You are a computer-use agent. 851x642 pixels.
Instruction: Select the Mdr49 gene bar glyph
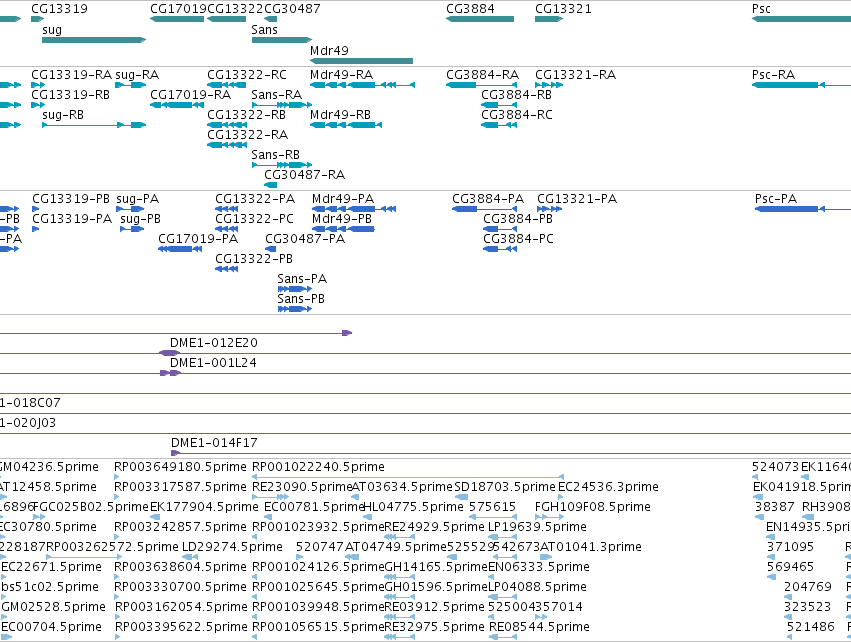click(361, 61)
